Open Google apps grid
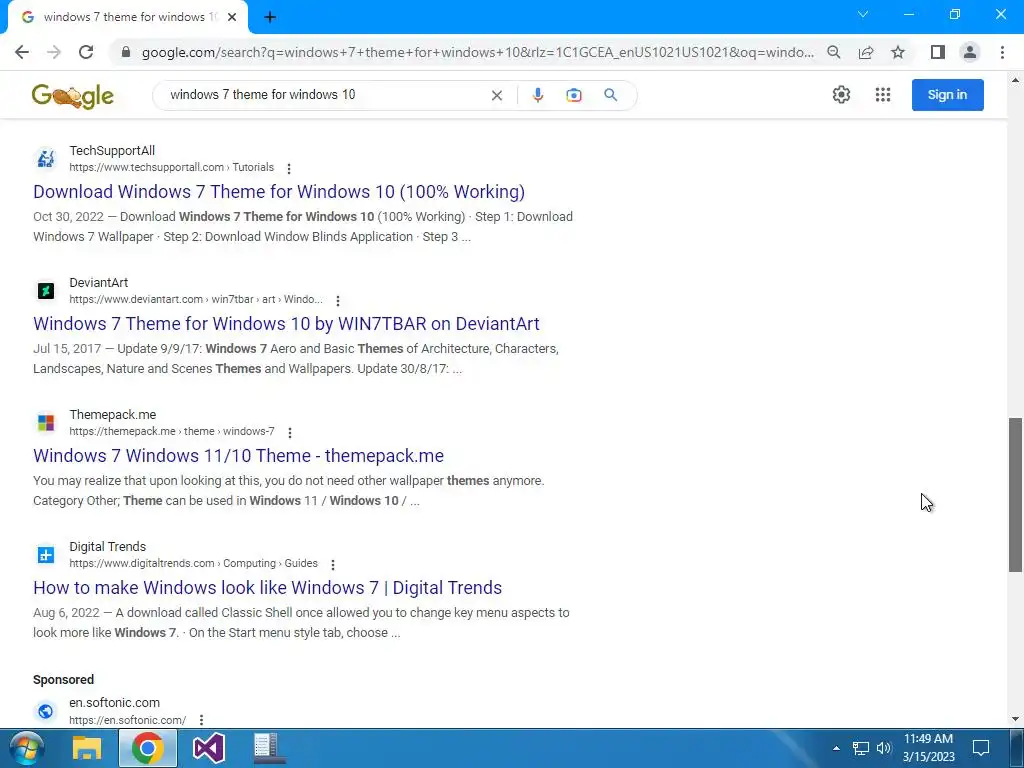Image resolution: width=1024 pixels, height=768 pixels. (x=883, y=95)
